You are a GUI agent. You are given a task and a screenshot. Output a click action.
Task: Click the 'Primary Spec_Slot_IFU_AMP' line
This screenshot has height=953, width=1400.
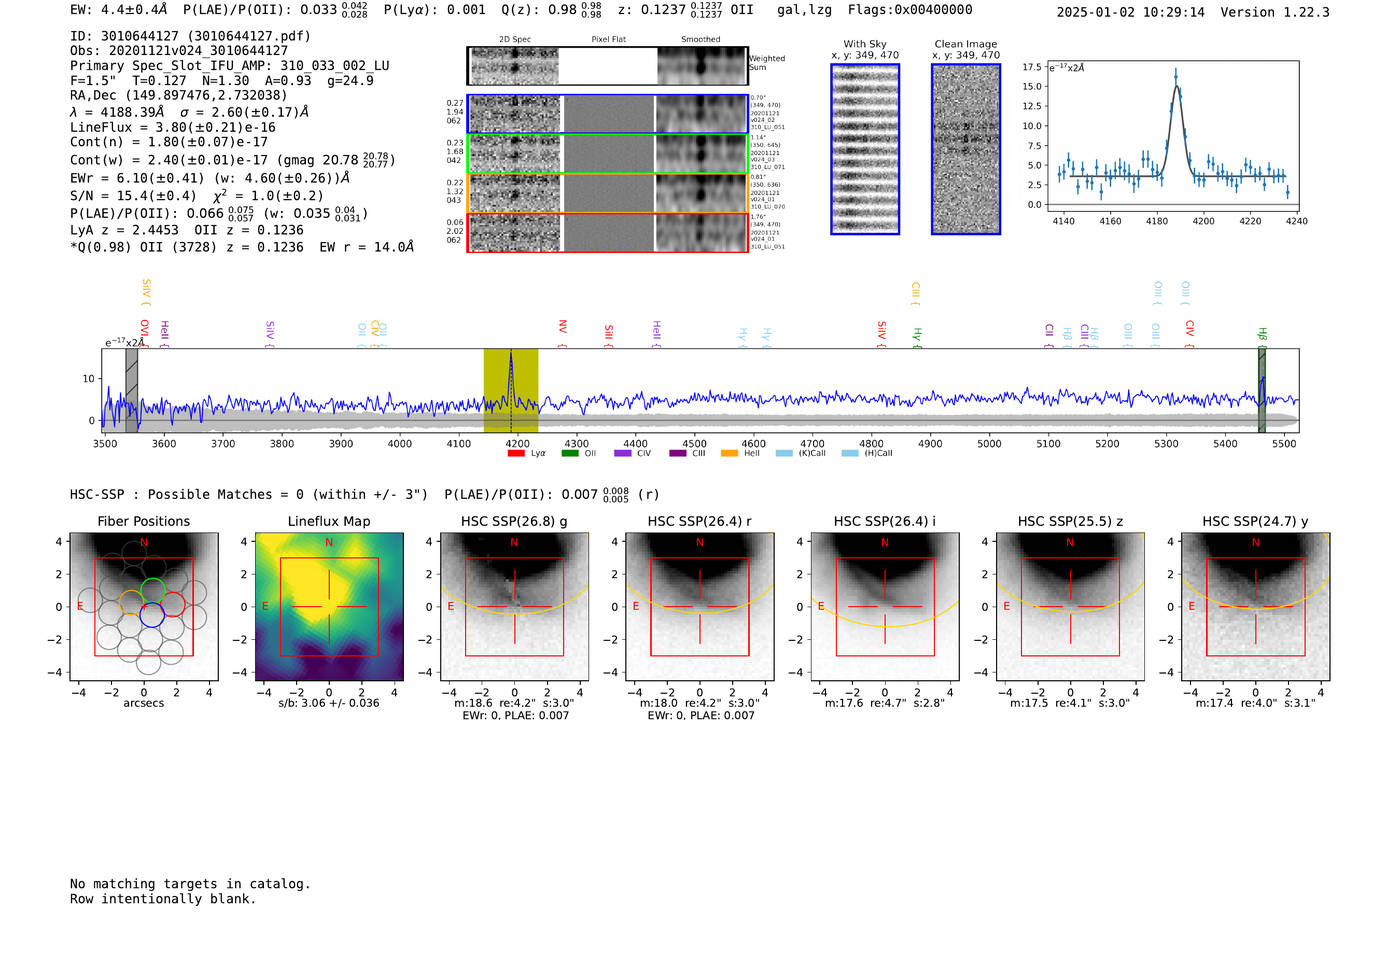tap(230, 66)
